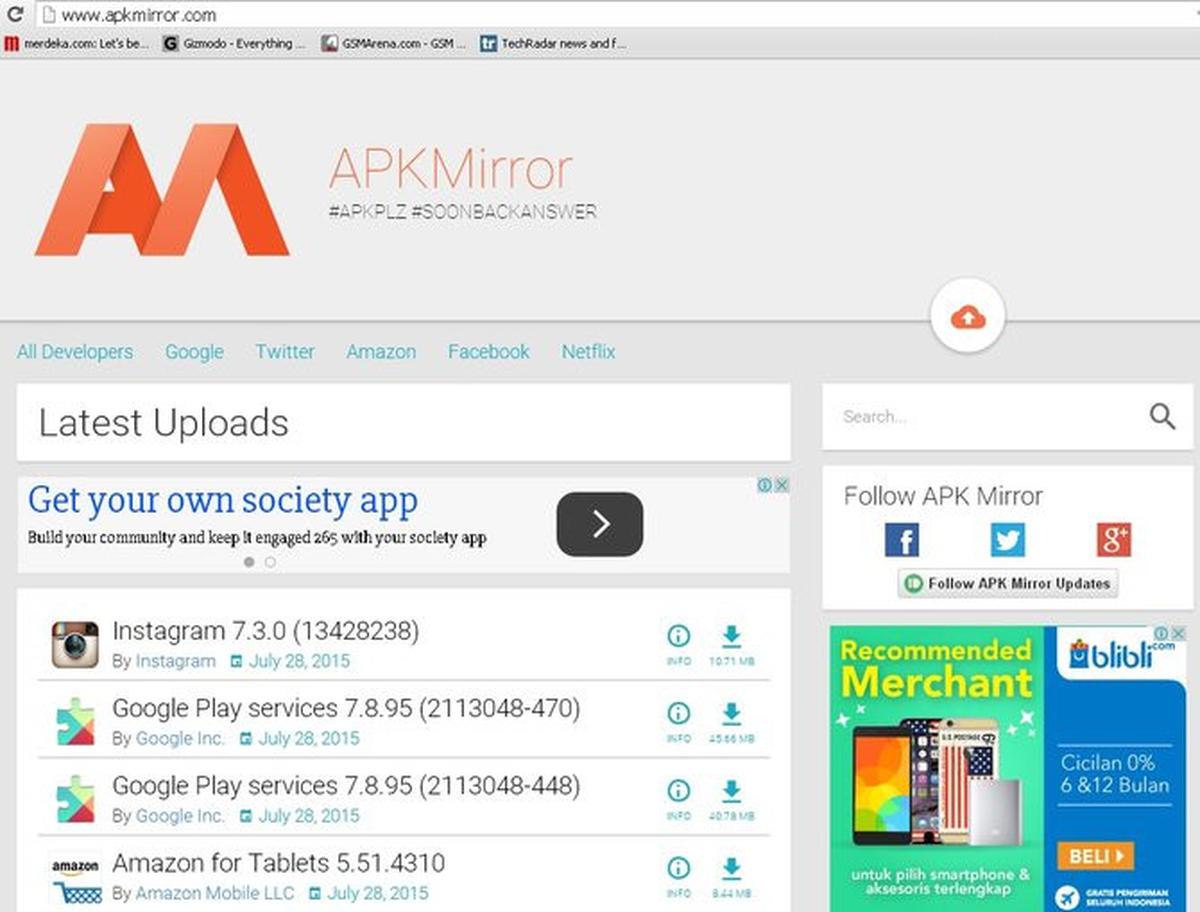Close the blibli ad banner
Viewport: 1200px width, 912px height.
point(1179,634)
